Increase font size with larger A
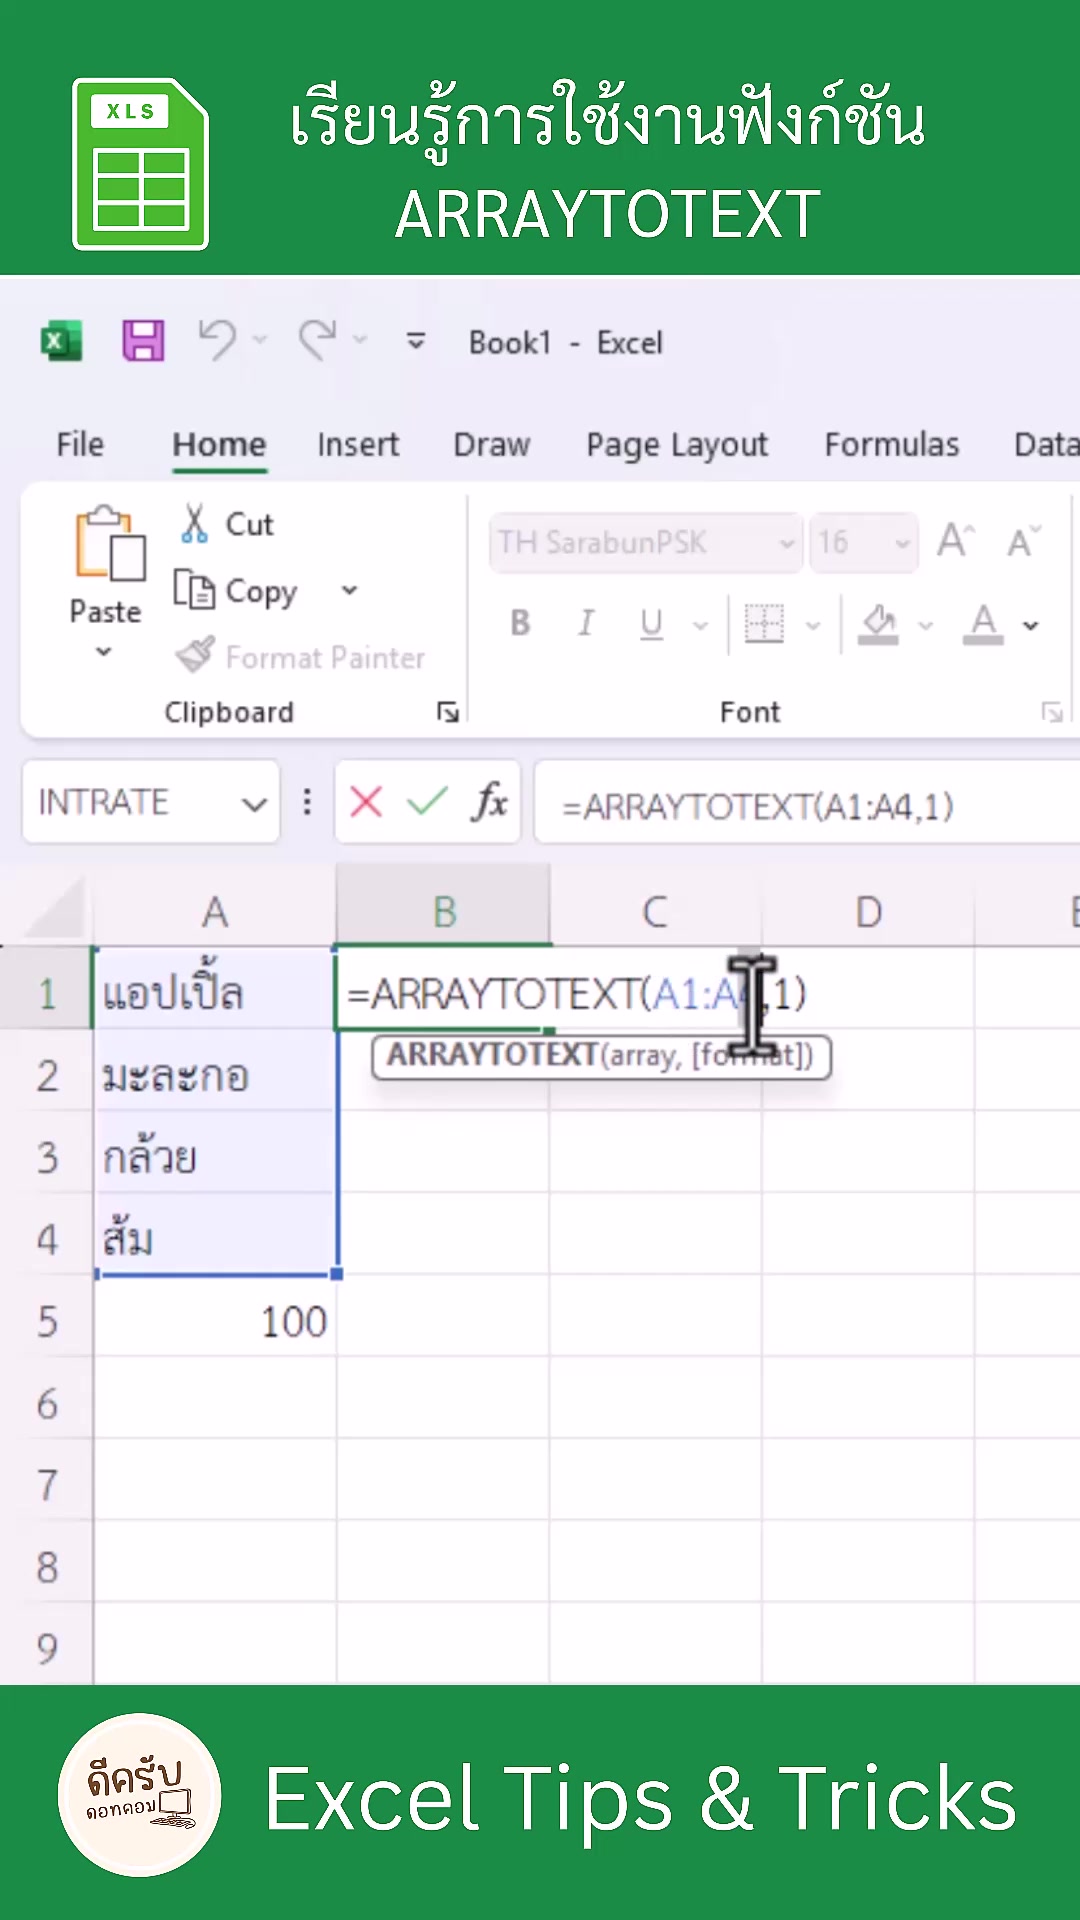 click(x=955, y=541)
